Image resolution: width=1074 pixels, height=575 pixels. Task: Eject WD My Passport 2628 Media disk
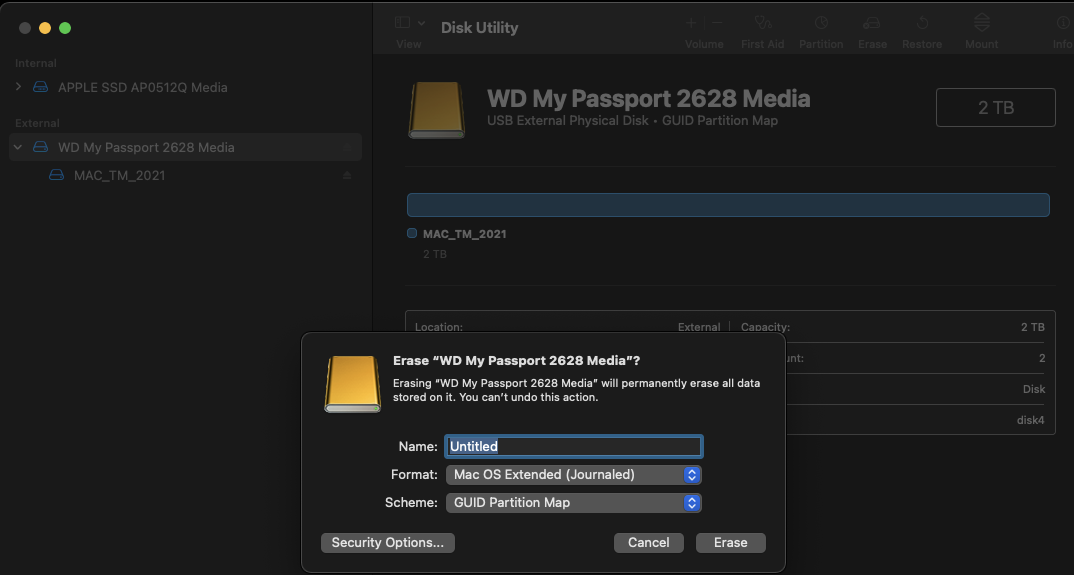347,147
